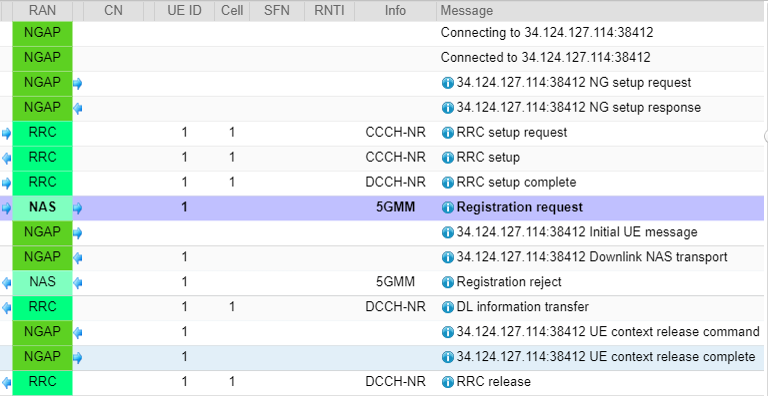Click the UE ID column header
The width and height of the screenshot is (768, 396).
click(184, 11)
